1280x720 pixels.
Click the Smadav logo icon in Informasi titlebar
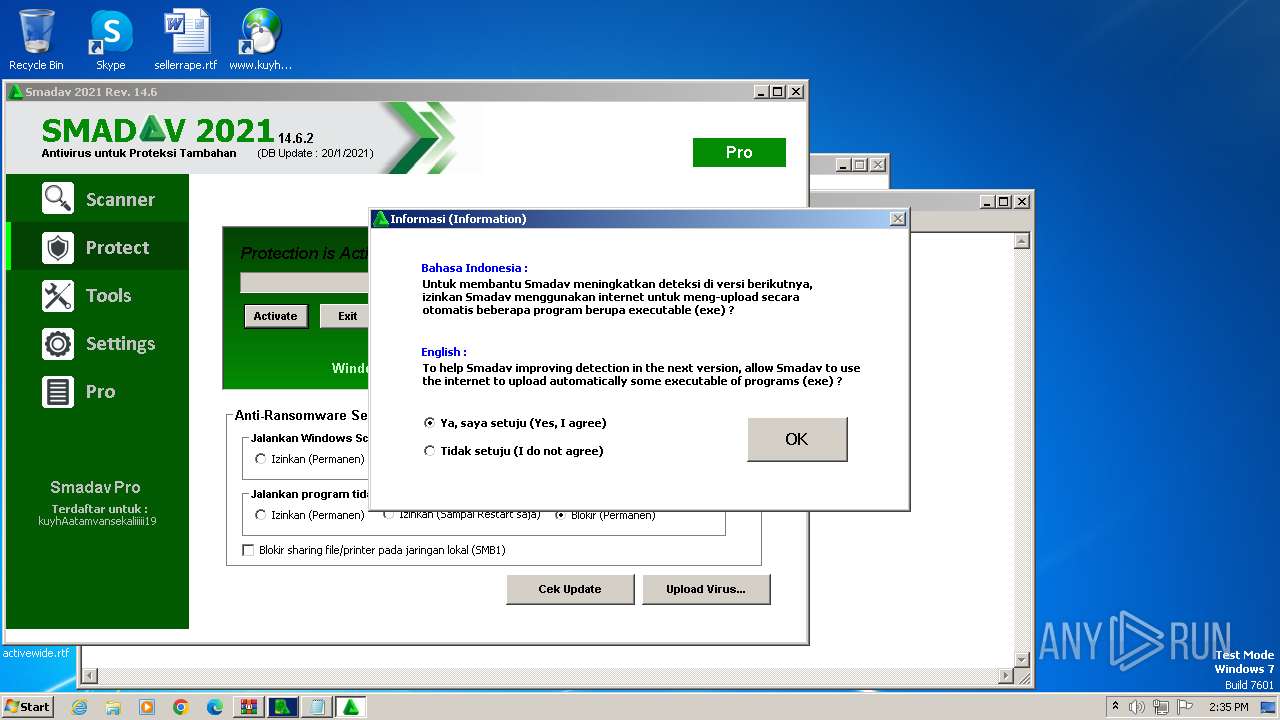tap(381, 219)
